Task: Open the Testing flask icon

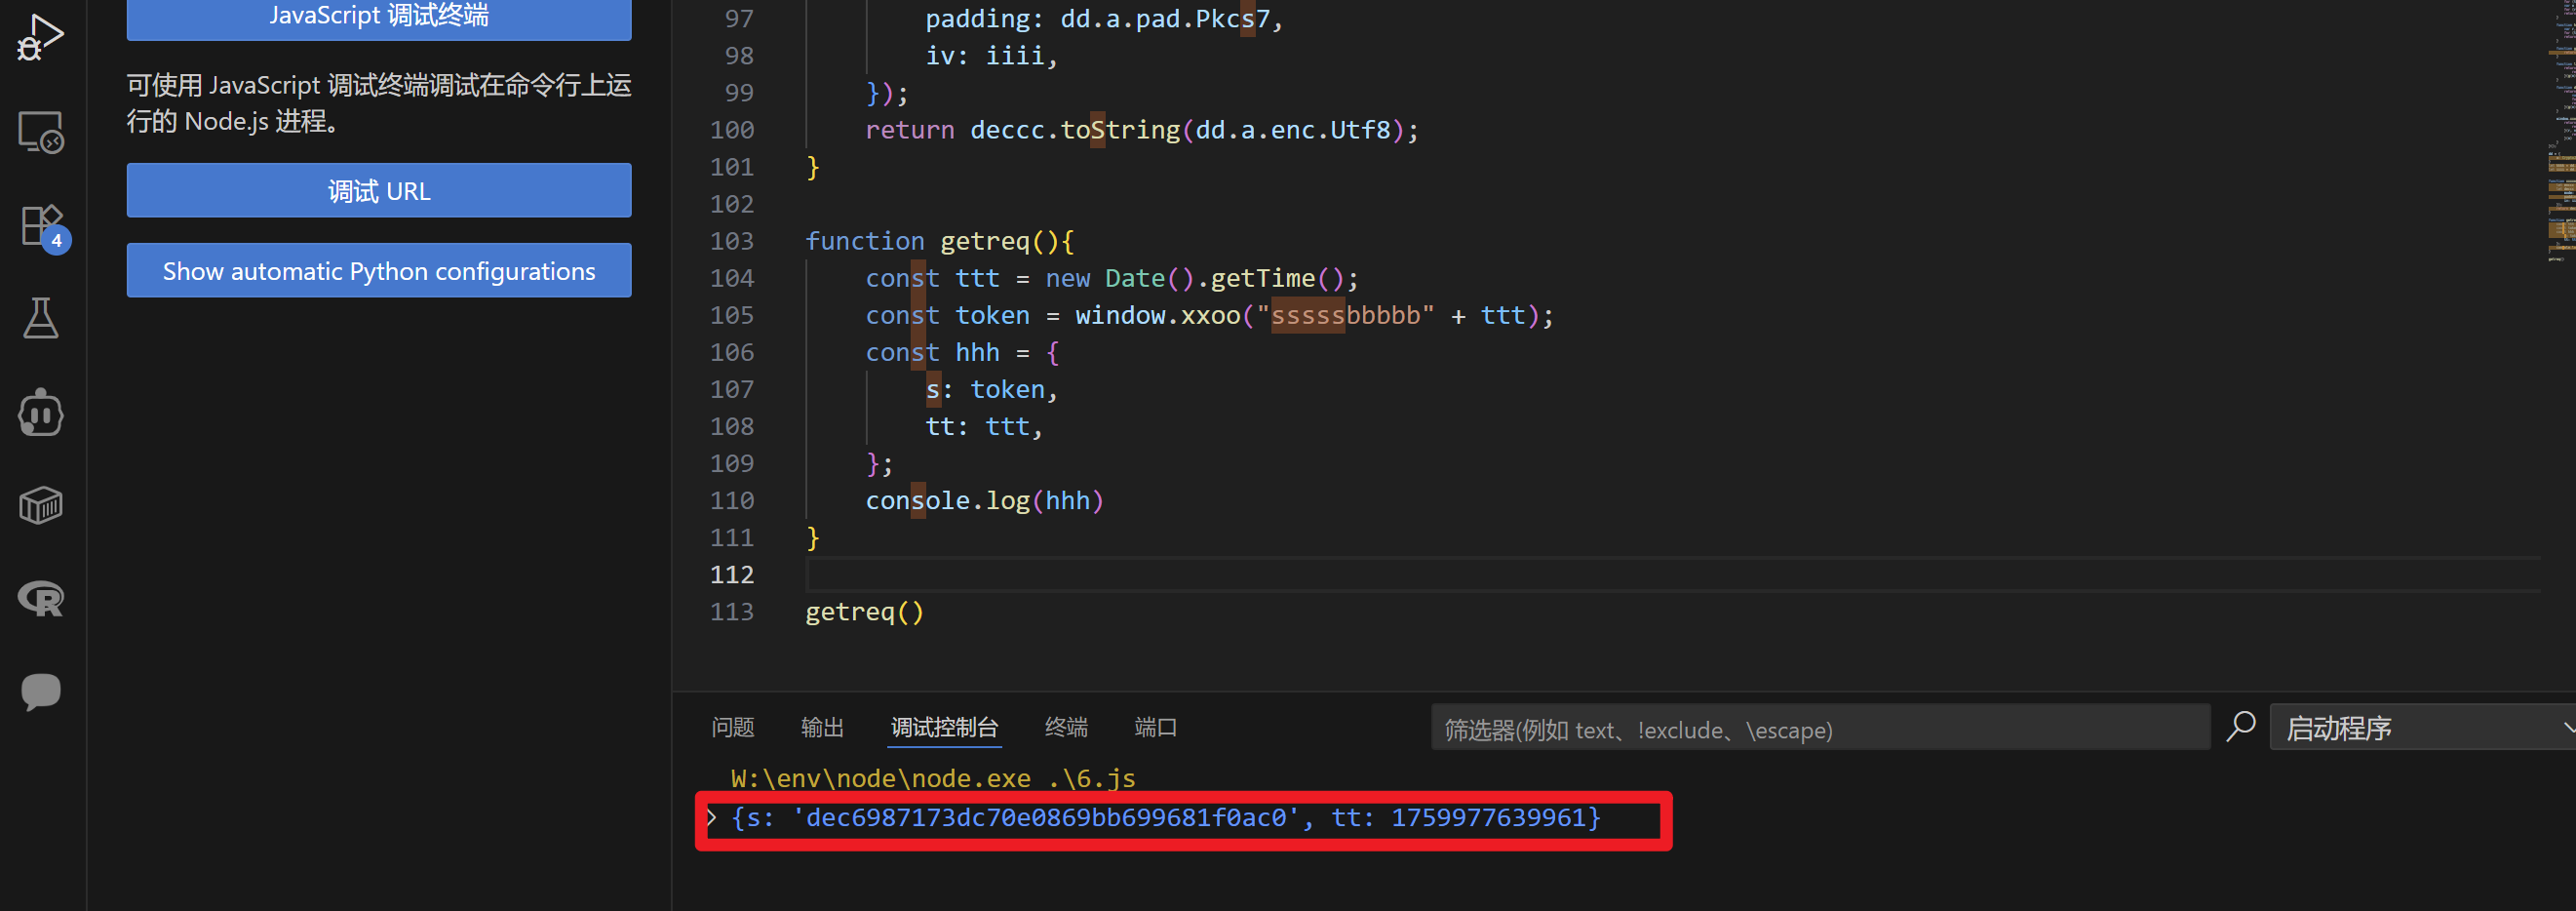Action: click(40, 318)
